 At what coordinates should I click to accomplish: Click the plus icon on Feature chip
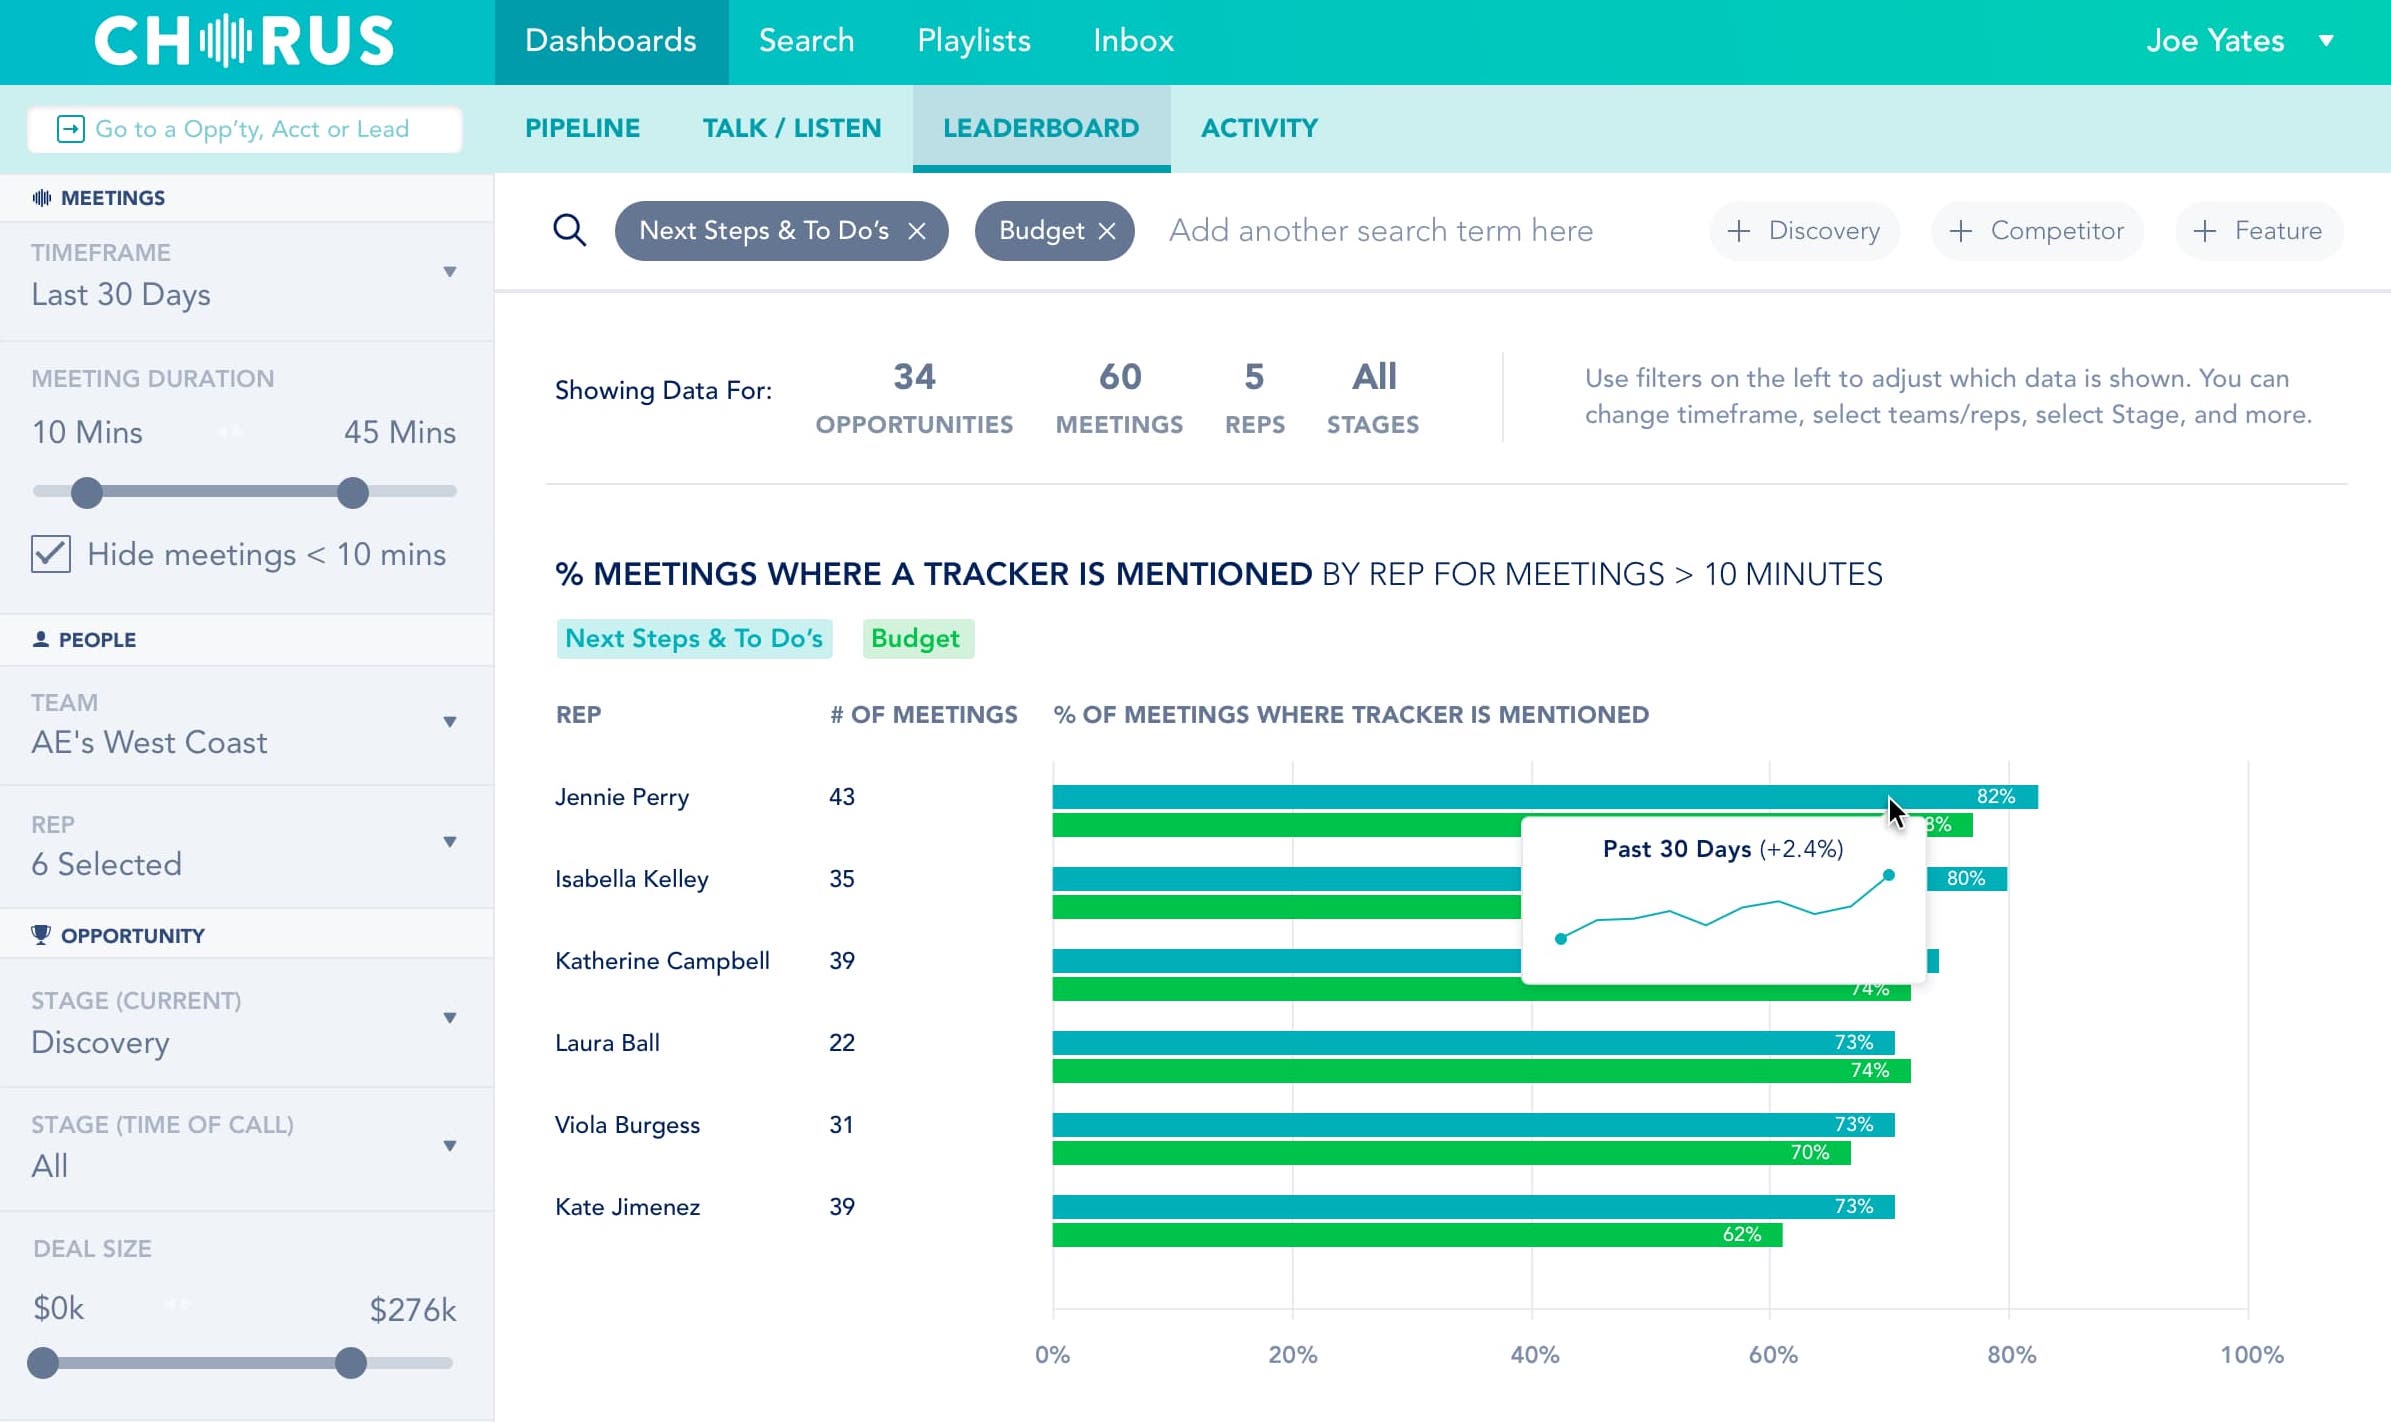2205,231
